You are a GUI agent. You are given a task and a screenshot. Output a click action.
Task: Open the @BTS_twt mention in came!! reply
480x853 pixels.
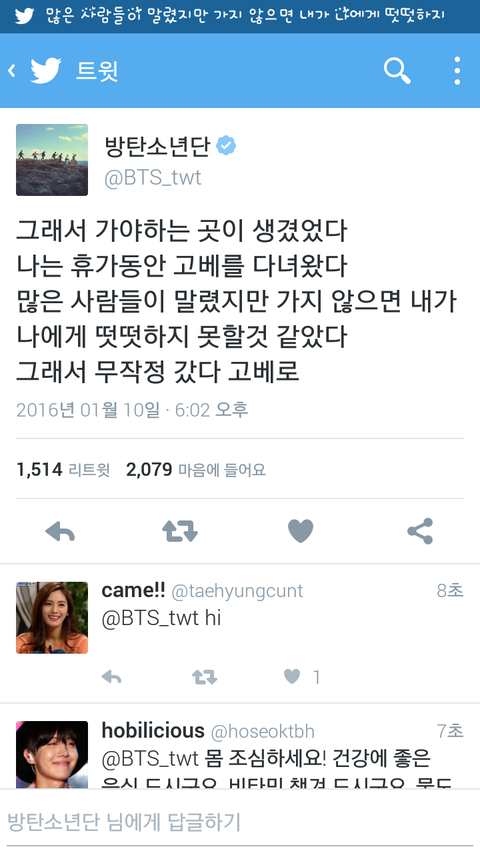coord(150,619)
